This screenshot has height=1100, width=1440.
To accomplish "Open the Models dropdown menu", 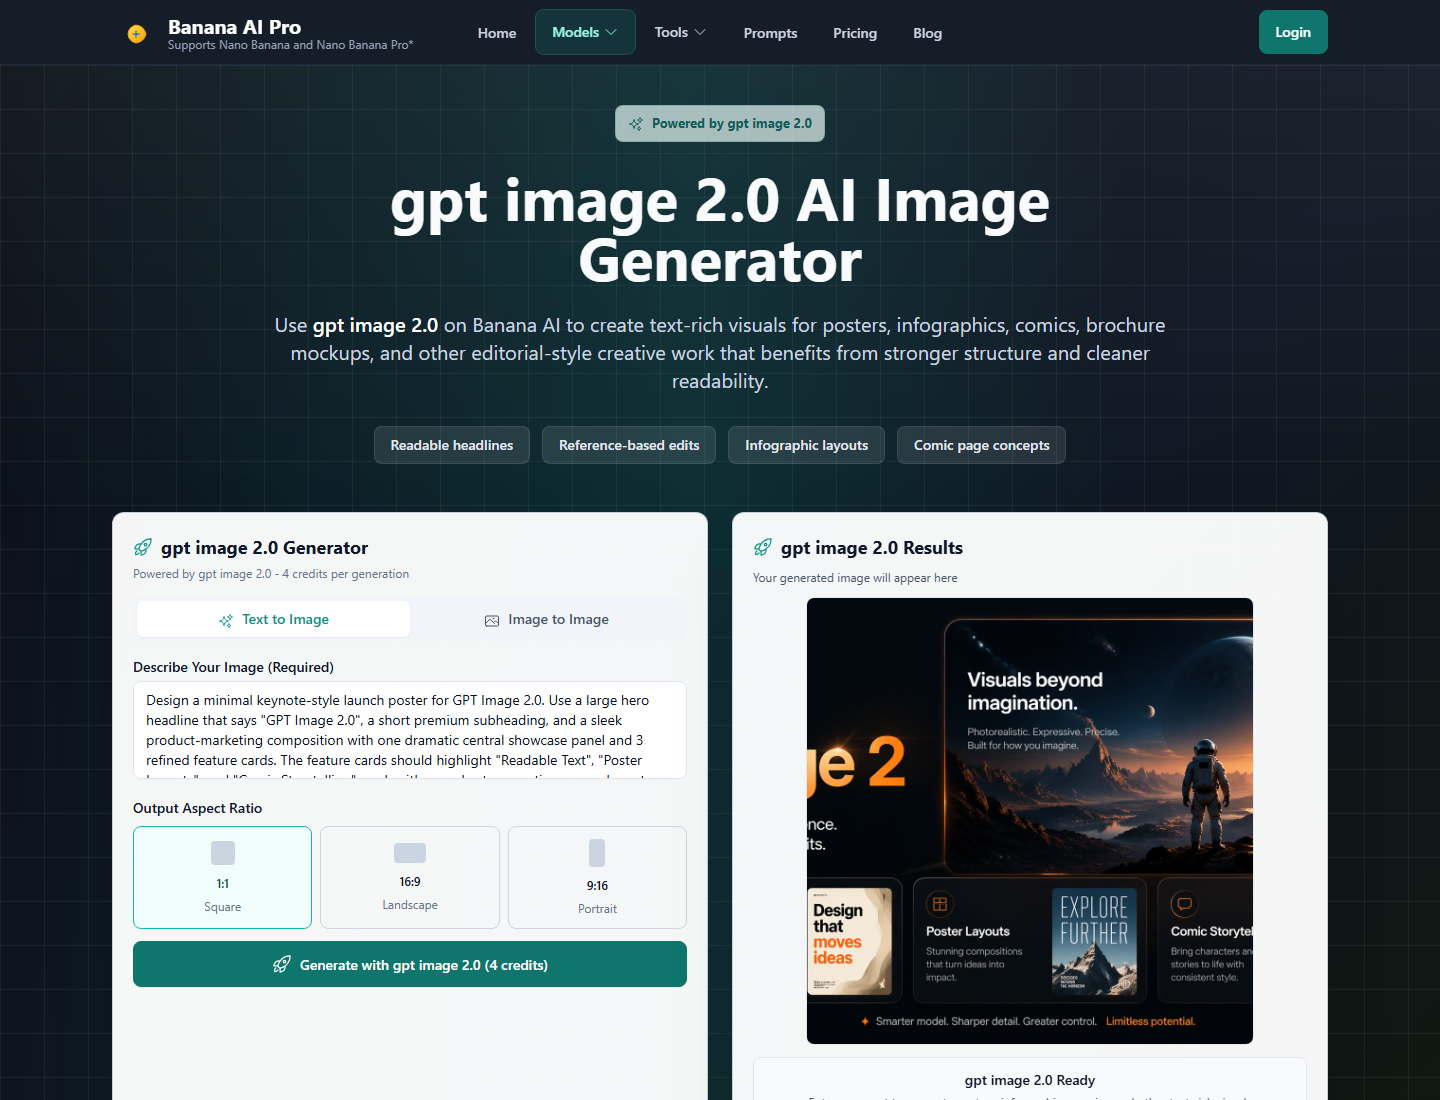I will click(585, 32).
